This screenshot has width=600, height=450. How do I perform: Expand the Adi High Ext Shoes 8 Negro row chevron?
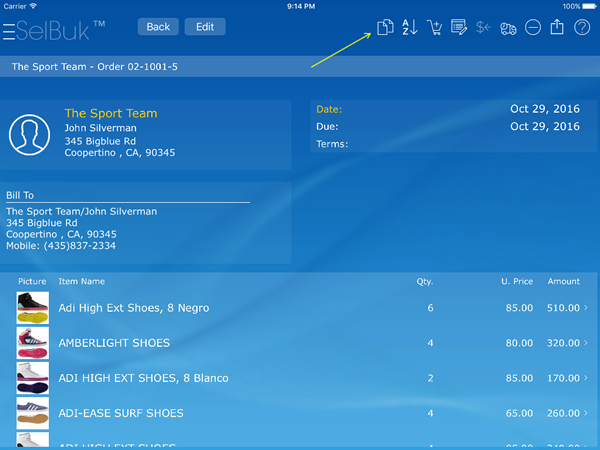[x=586, y=308]
